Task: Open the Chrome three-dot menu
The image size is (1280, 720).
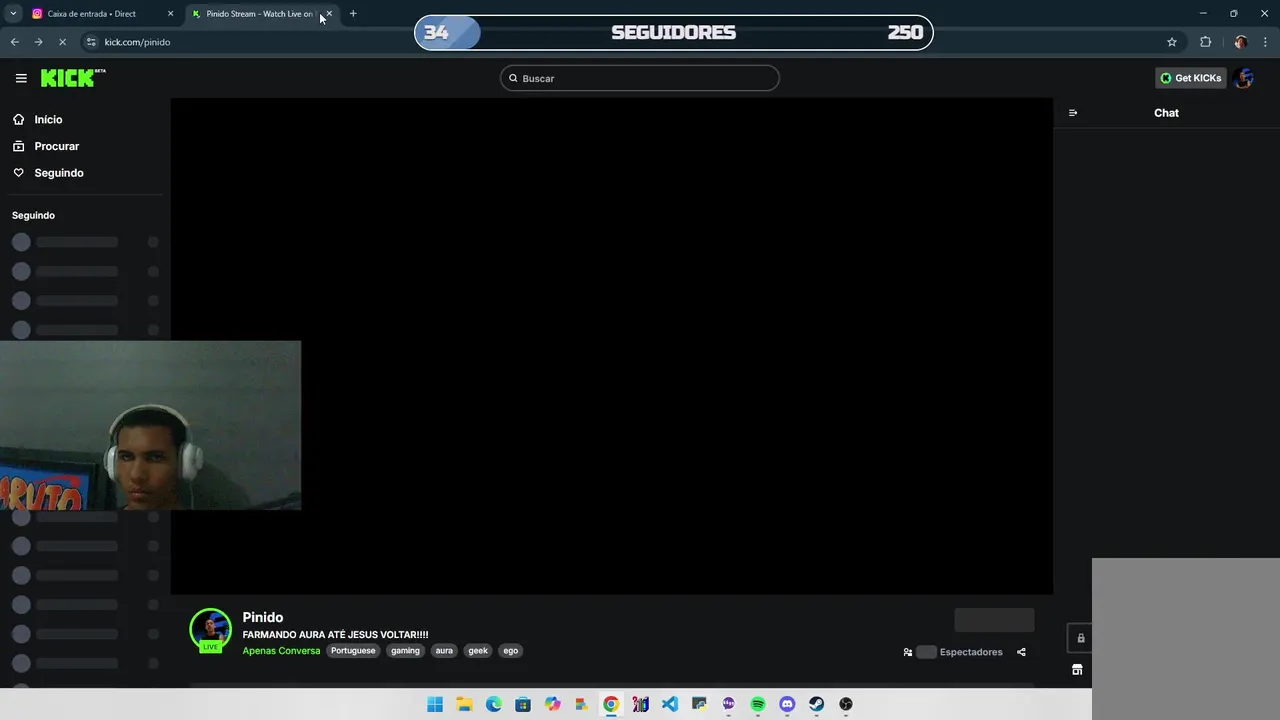Action: tap(1266, 42)
